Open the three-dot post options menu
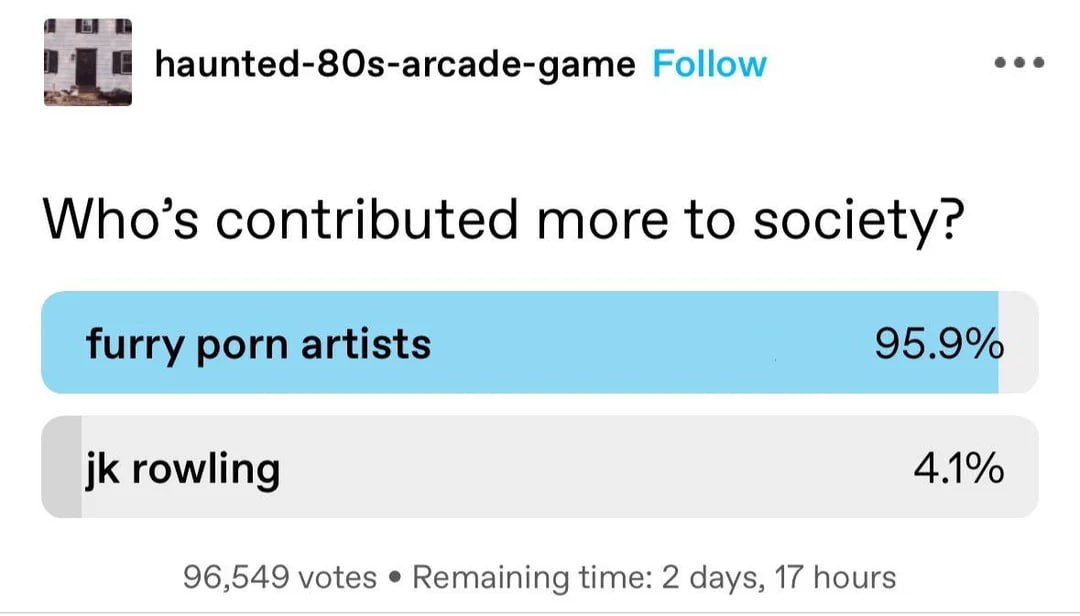Viewport: 1080px width, 616px height. click(x=1019, y=63)
